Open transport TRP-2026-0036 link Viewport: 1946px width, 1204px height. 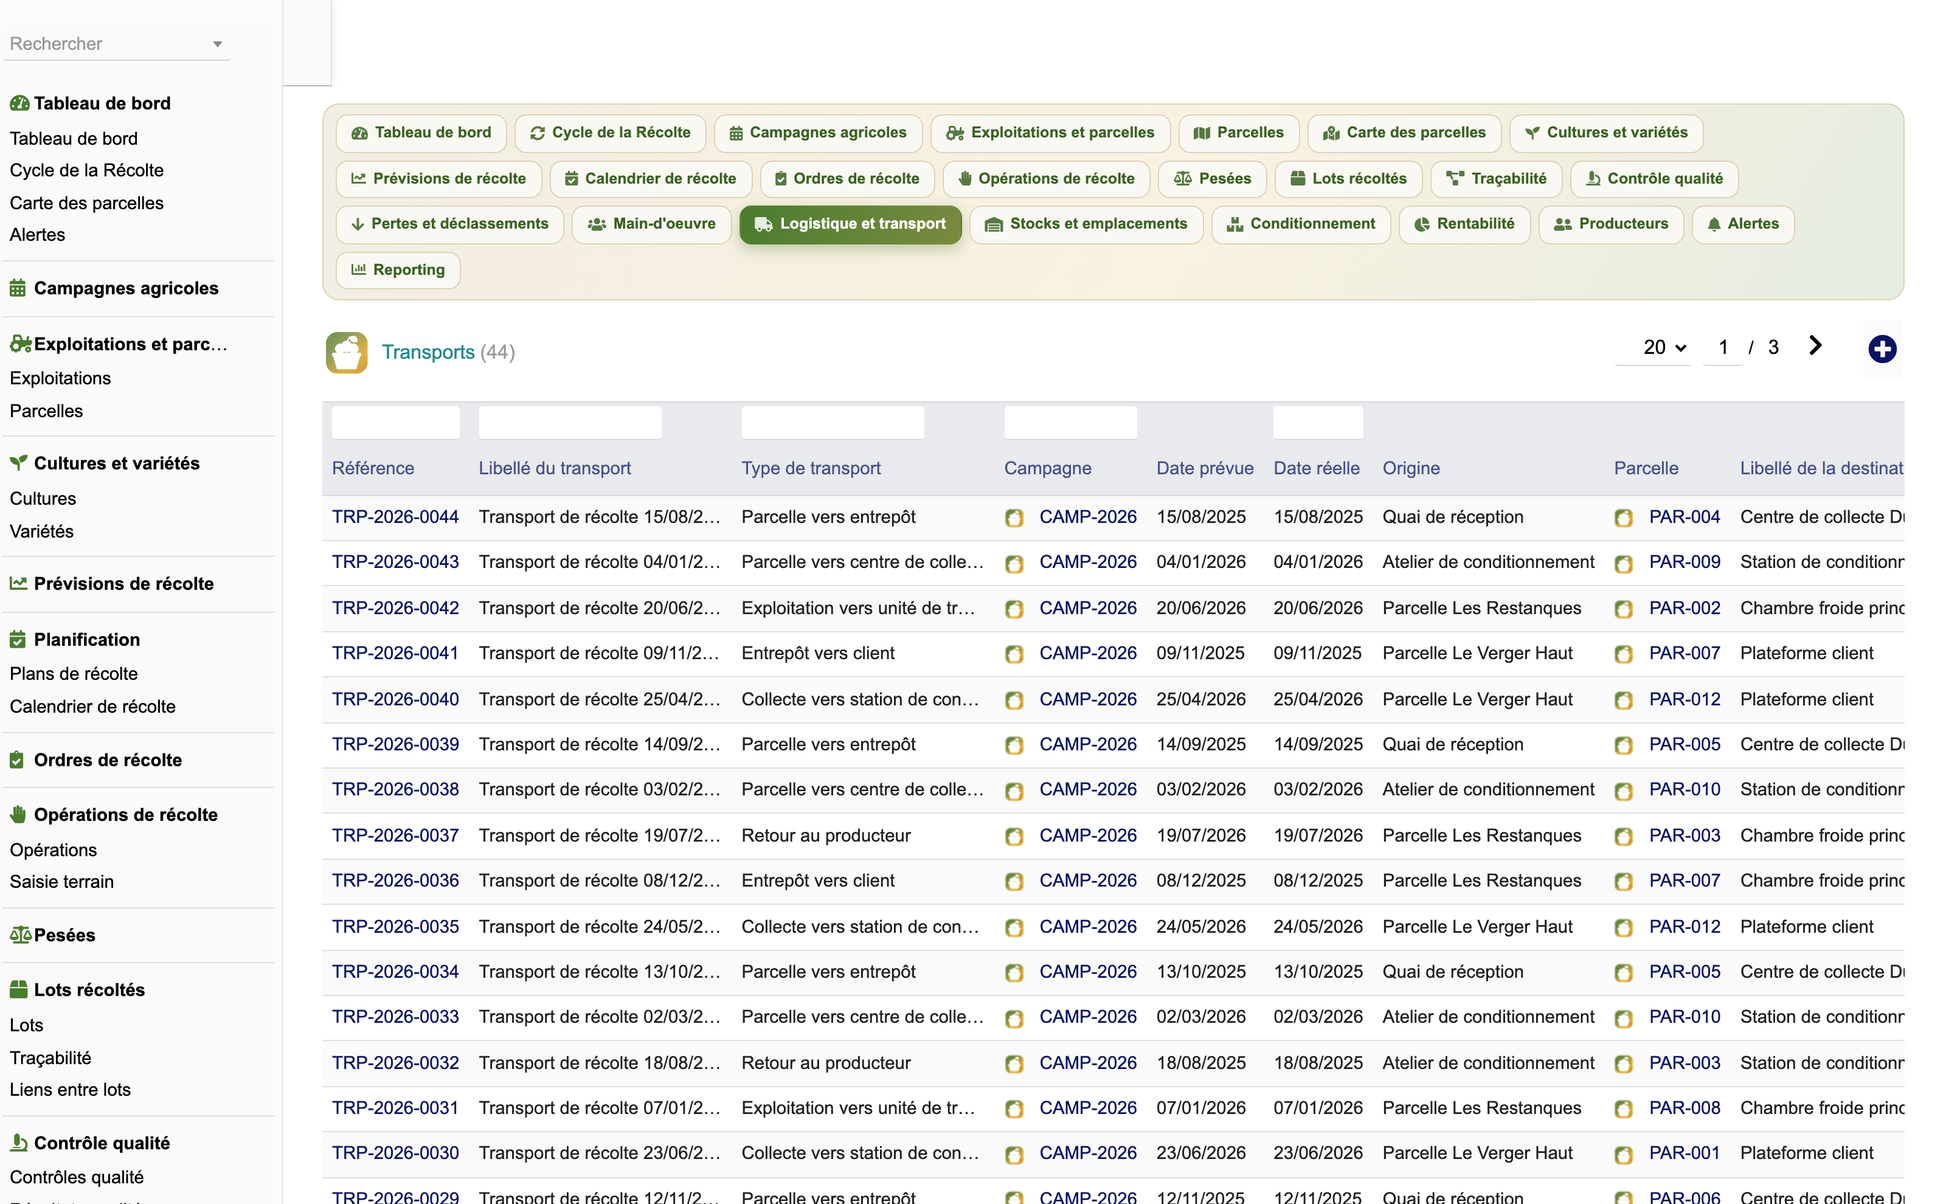(x=395, y=880)
